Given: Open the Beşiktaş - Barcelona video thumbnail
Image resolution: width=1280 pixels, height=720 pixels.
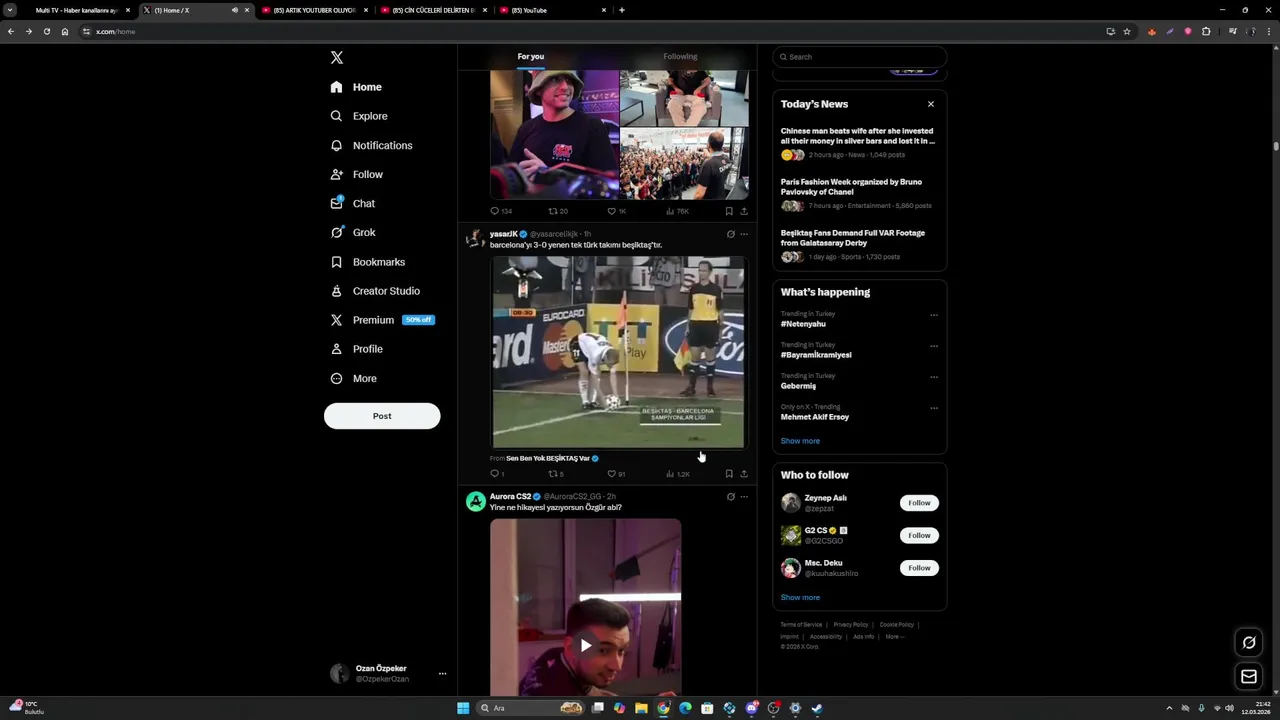Looking at the screenshot, I should pos(618,352).
